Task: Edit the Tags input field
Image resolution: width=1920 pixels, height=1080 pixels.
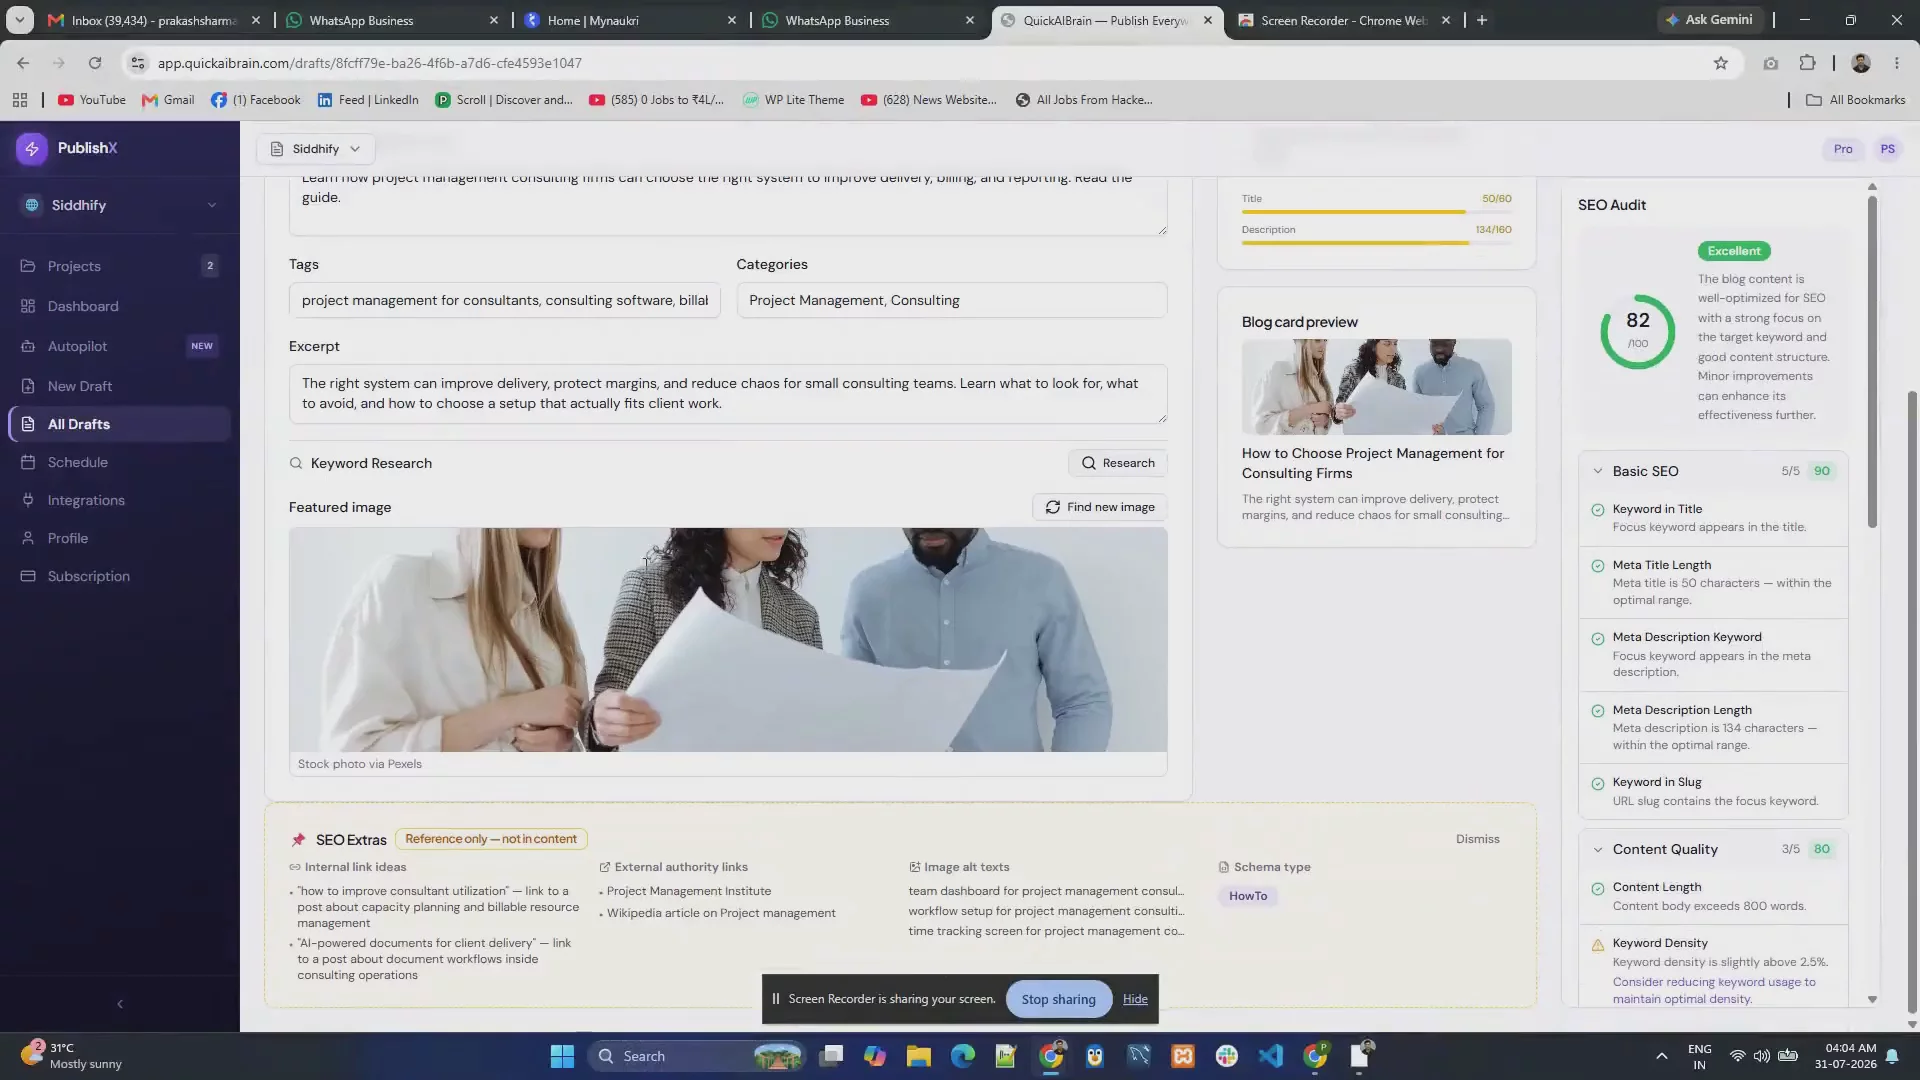Action: tap(505, 300)
